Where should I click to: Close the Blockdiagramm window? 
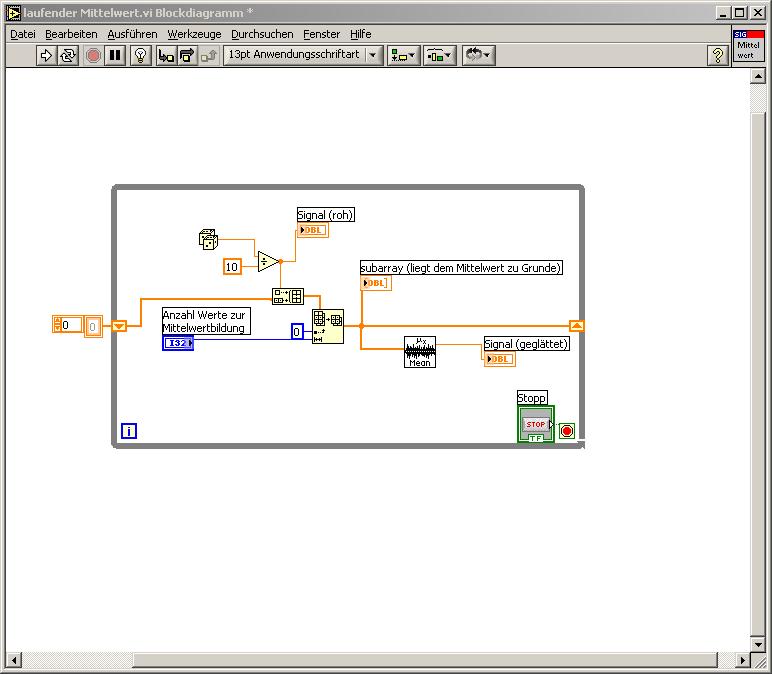pos(758,13)
